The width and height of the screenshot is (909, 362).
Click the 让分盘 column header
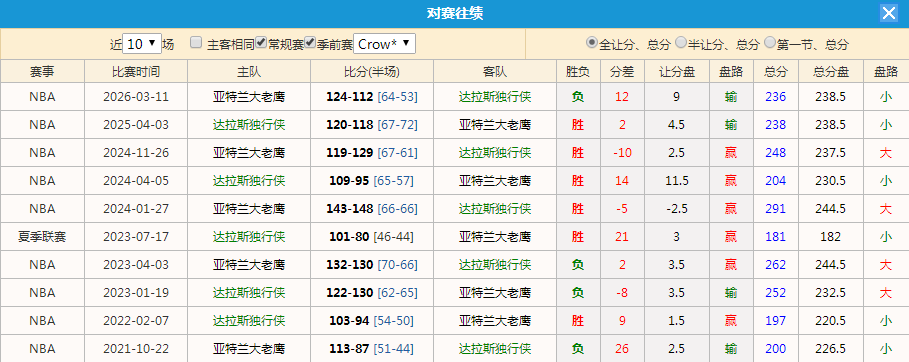(x=677, y=71)
